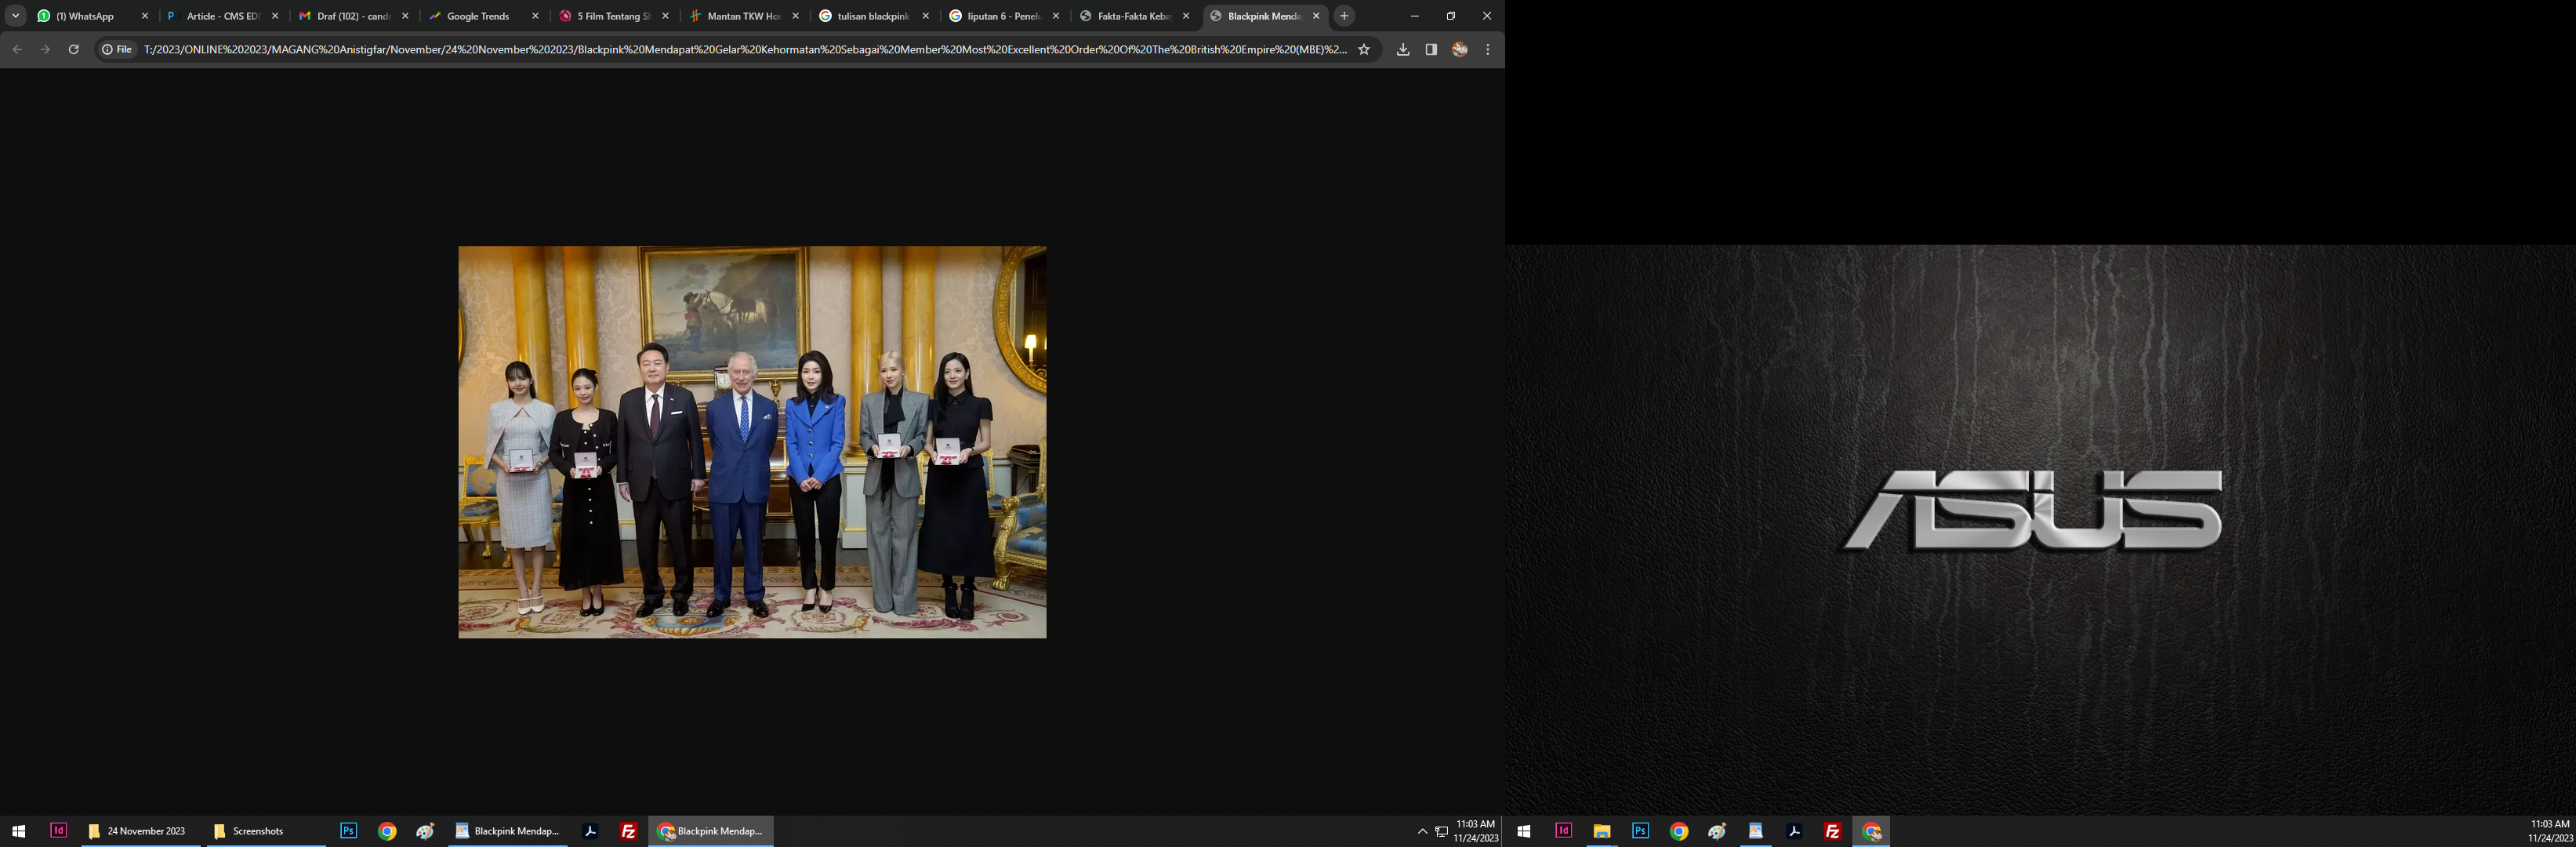Viewport: 2576px width, 847px height.
Task: Open Start menu on second monitor taskbar
Action: pyautogui.click(x=1524, y=831)
